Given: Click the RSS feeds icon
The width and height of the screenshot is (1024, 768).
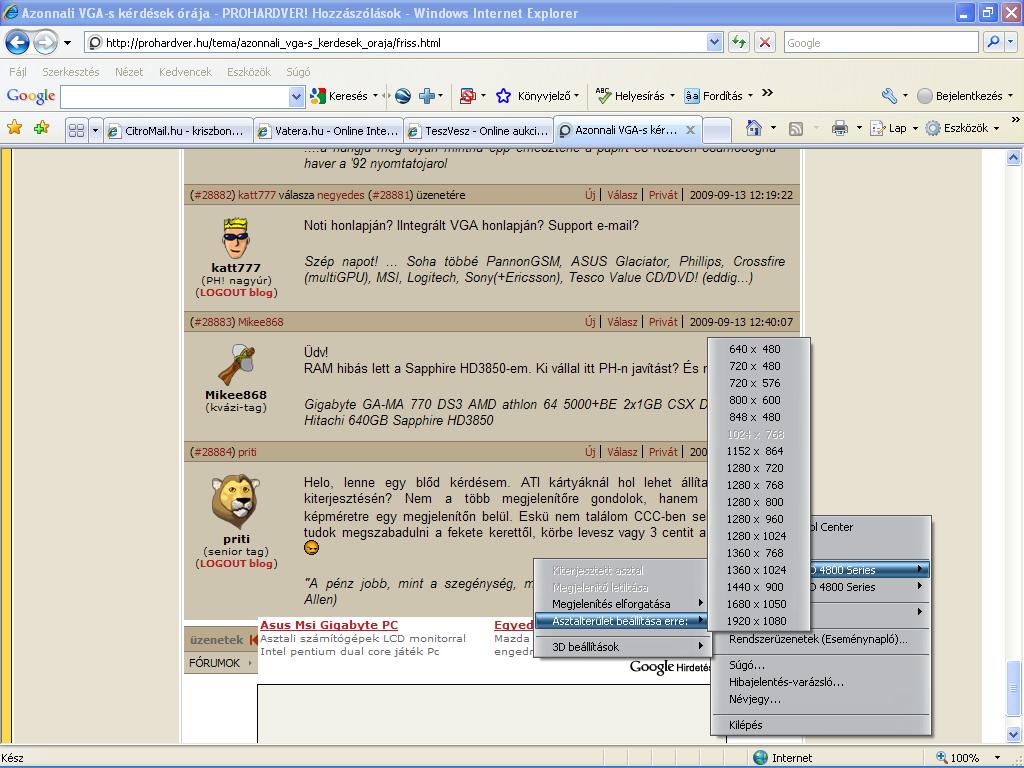Looking at the screenshot, I should (x=795, y=129).
